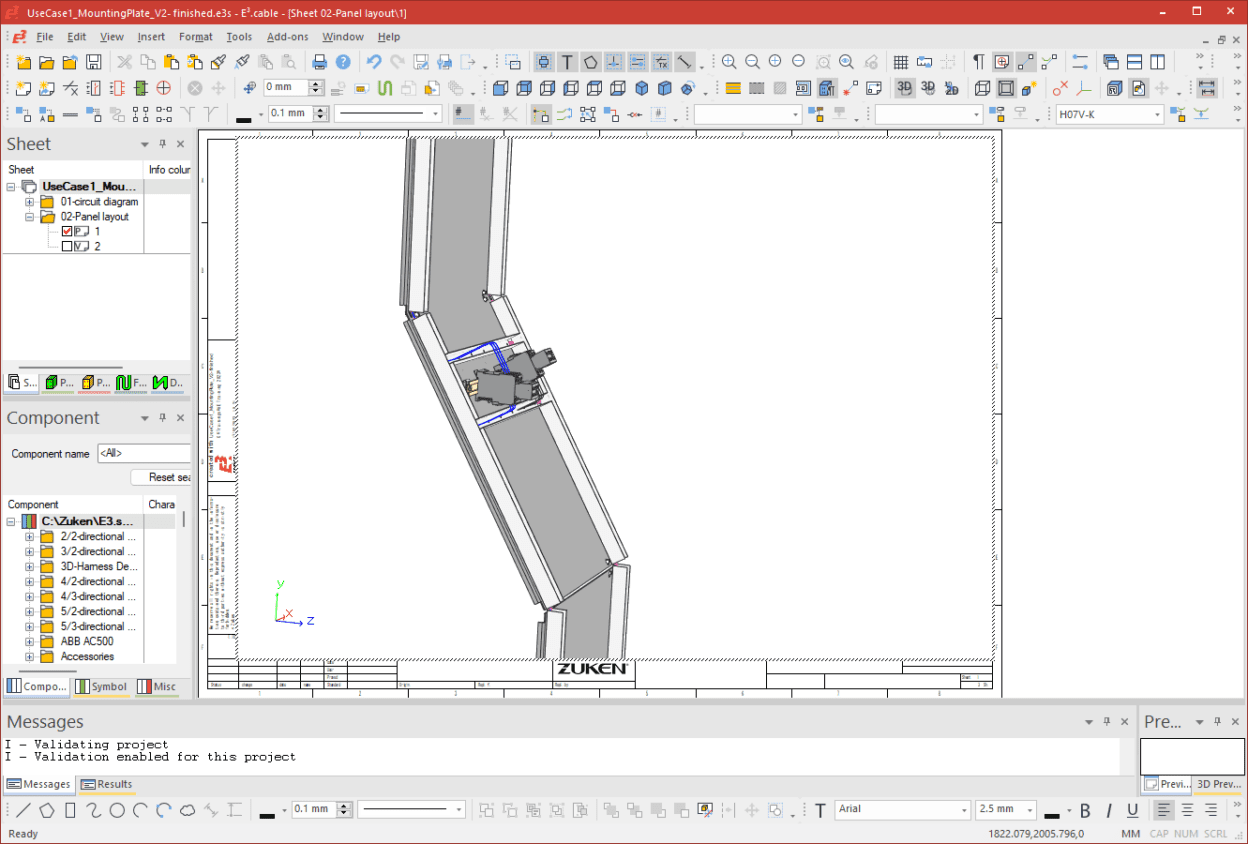Uncheck the checkbox next to sheet 1
Screen dimensions: 1248x844
(x=65, y=231)
